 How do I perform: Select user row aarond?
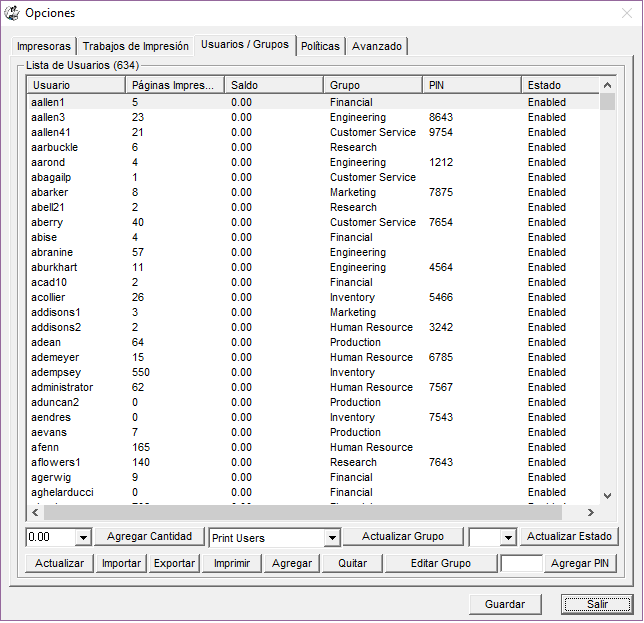(x=313, y=162)
